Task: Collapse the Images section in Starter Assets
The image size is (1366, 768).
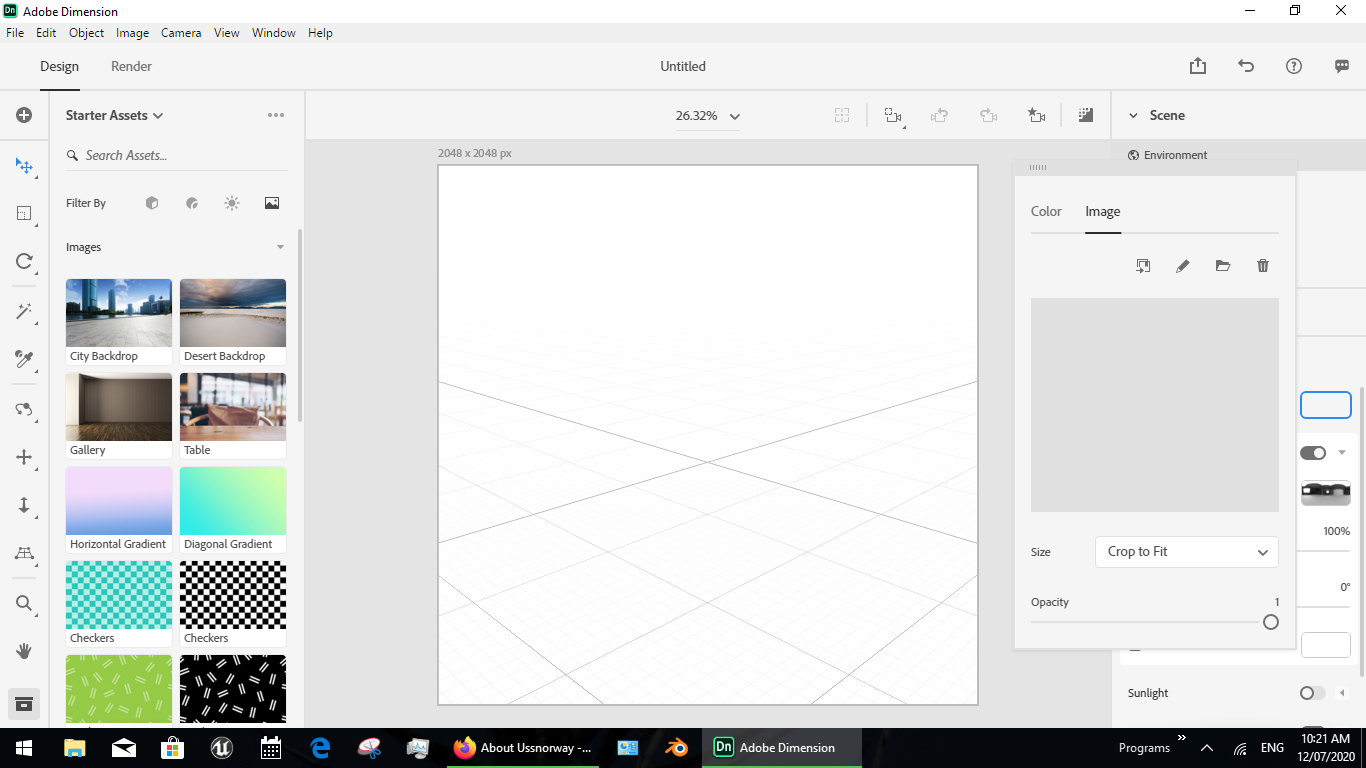Action: tap(280, 247)
